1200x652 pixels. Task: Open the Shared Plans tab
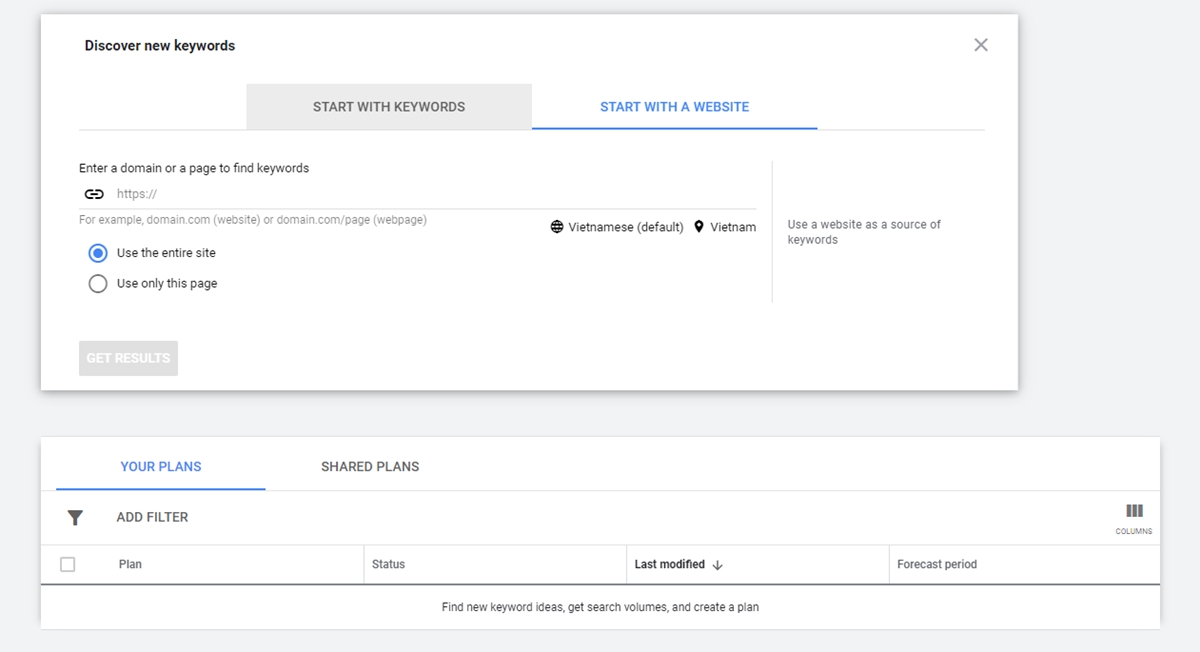(x=370, y=467)
